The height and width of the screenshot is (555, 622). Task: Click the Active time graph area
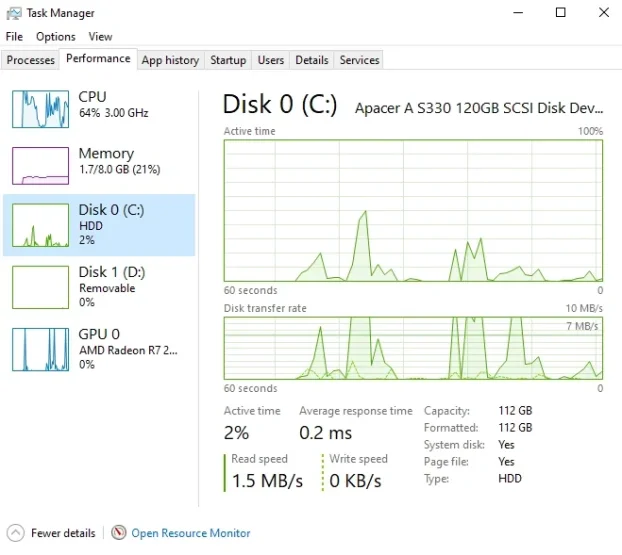pos(413,210)
